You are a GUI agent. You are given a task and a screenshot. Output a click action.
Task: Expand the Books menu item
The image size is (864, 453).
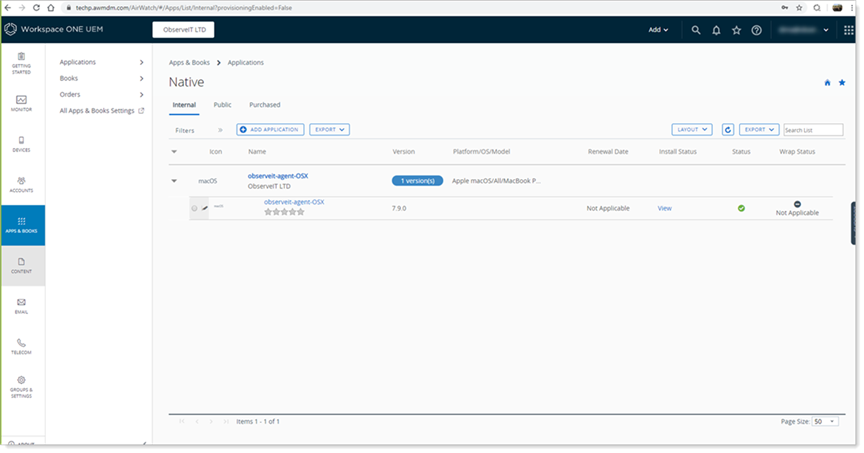coord(101,78)
